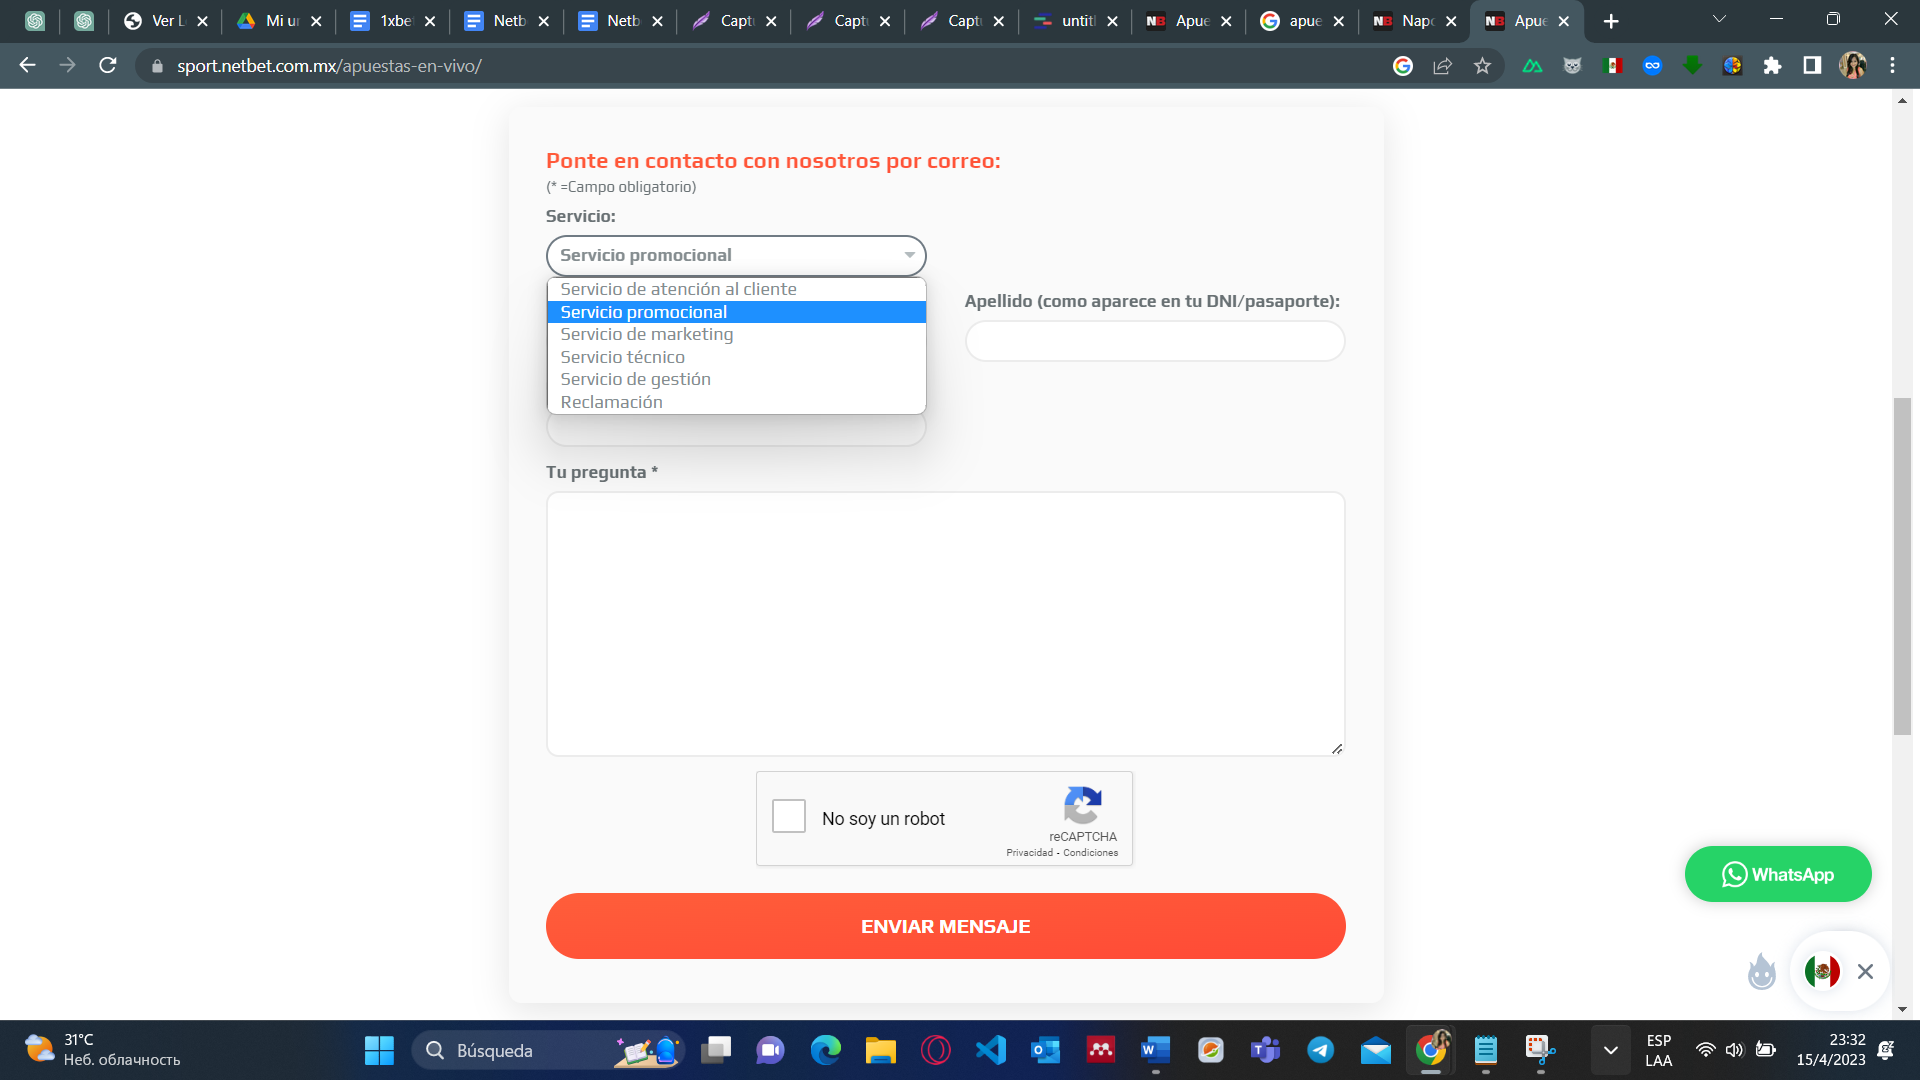This screenshot has width=1920, height=1080.
Task: Click the Google search icon in address bar
Action: [1403, 66]
